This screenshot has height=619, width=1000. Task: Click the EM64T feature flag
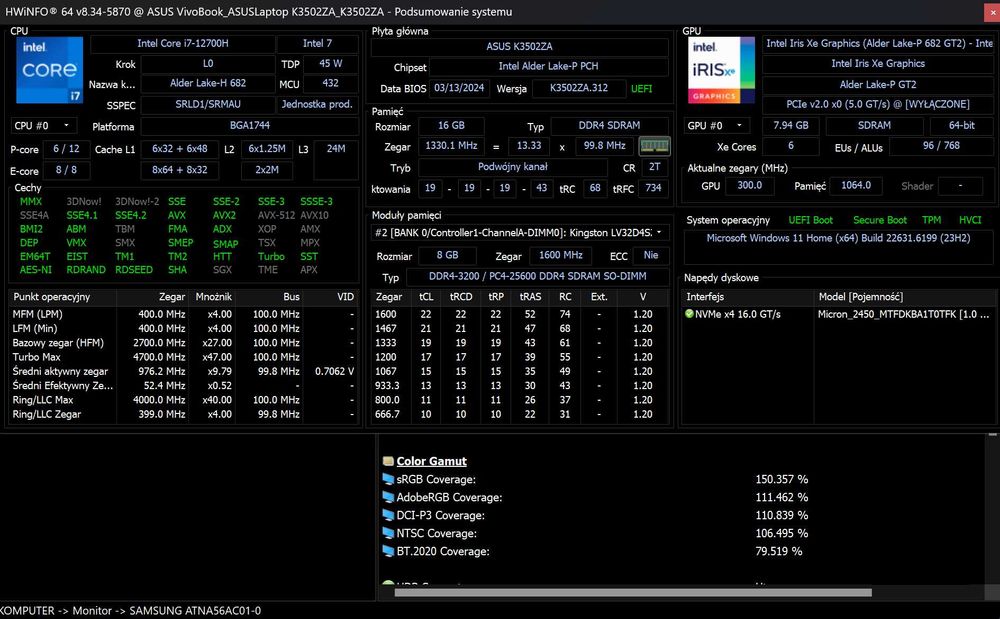click(35, 256)
